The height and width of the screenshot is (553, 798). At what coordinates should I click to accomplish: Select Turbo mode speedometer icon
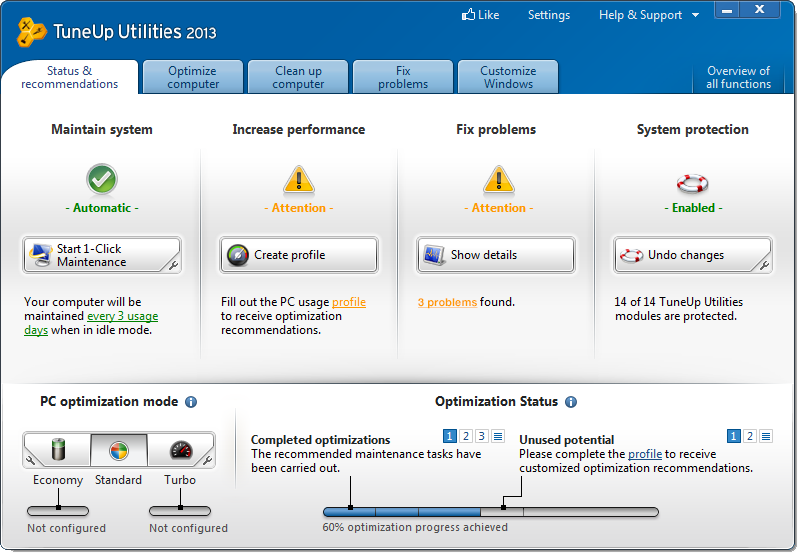point(181,450)
